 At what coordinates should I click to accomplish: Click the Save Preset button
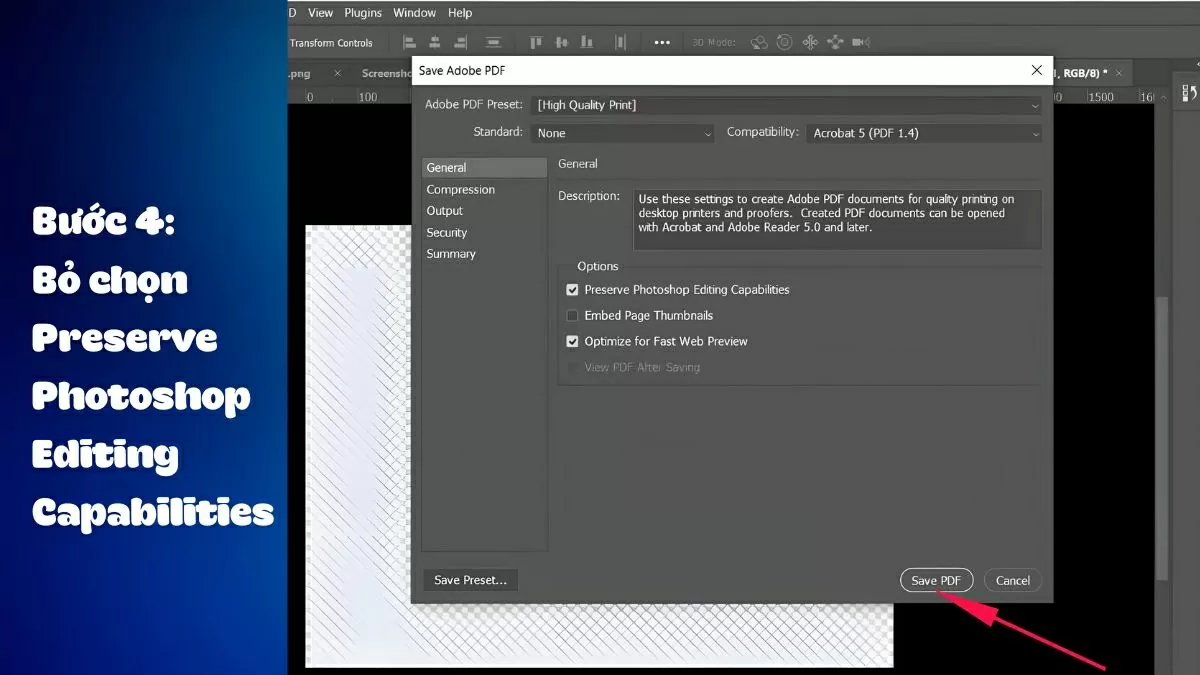(470, 580)
